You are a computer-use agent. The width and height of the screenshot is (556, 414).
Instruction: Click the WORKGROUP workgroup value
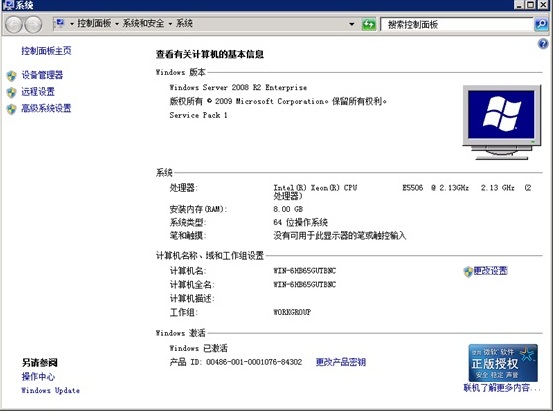pyautogui.click(x=292, y=312)
